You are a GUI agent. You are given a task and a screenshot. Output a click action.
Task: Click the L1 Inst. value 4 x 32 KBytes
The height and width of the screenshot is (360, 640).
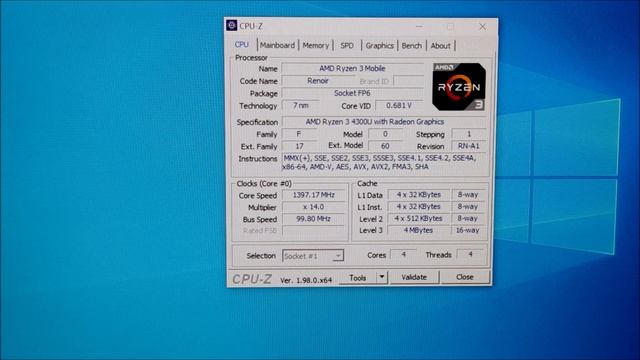[419, 207]
